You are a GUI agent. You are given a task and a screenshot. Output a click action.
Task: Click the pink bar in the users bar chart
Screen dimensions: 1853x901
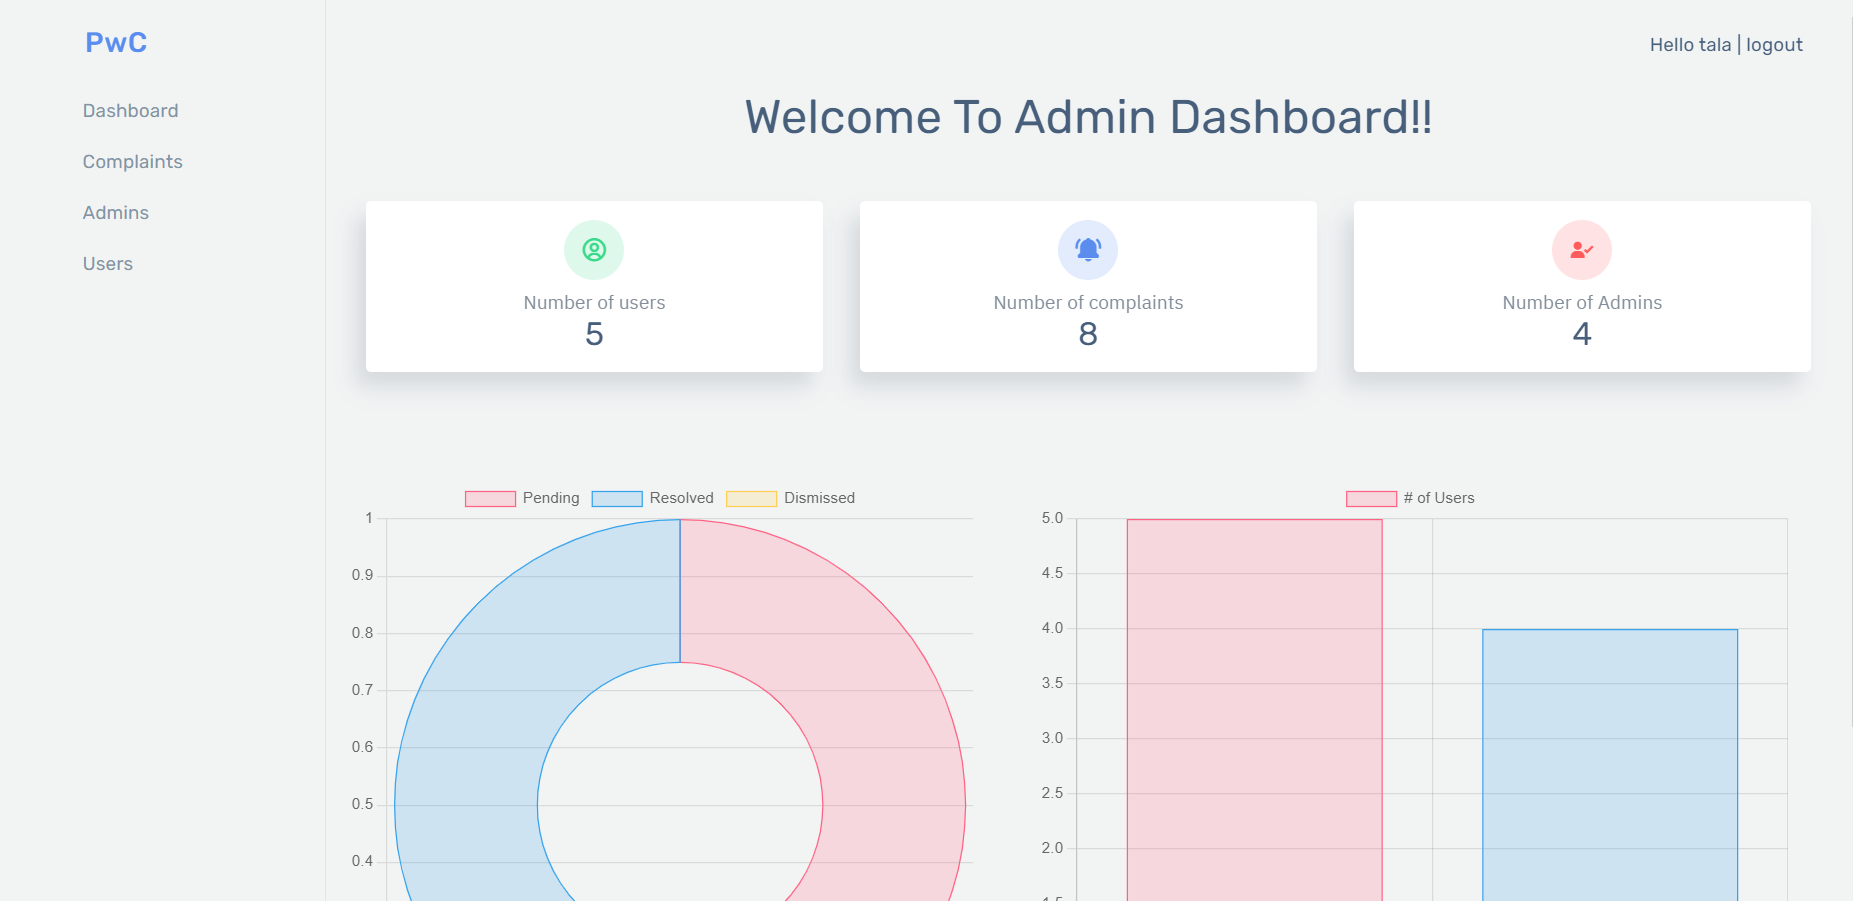point(1255,700)
